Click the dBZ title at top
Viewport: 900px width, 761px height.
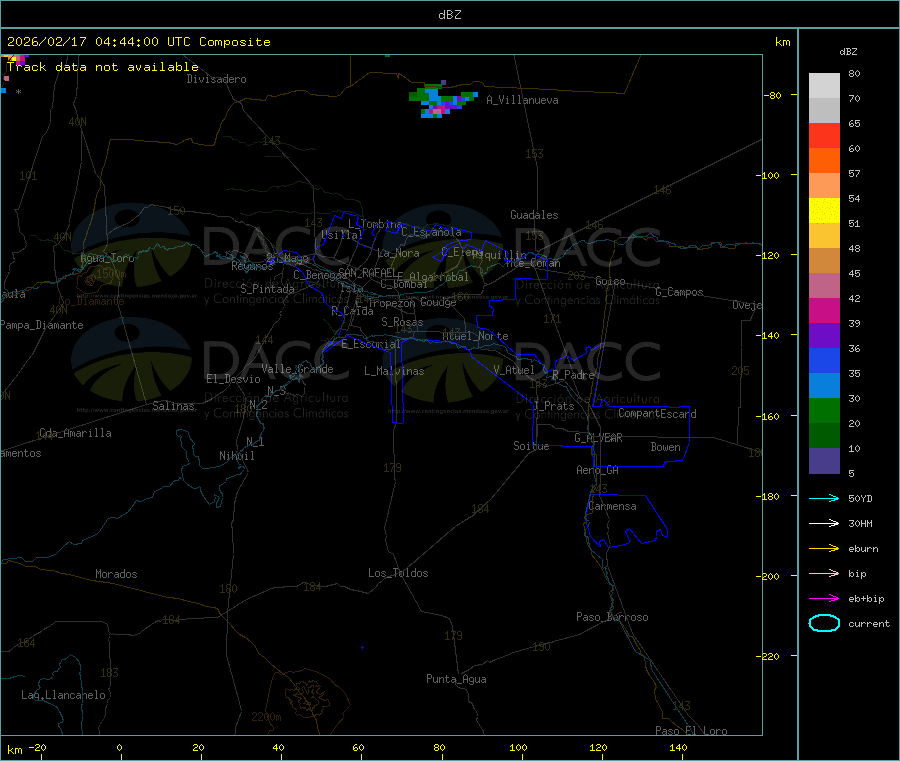[449, 15]
